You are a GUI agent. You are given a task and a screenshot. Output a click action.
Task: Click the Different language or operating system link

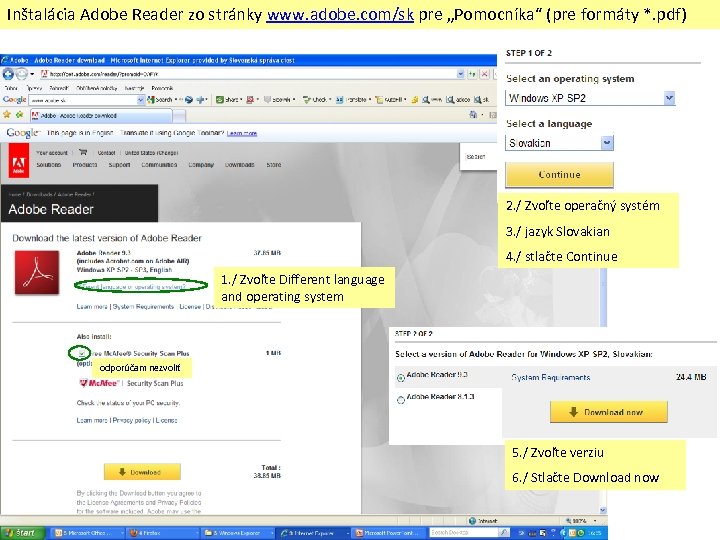point(134,287)
